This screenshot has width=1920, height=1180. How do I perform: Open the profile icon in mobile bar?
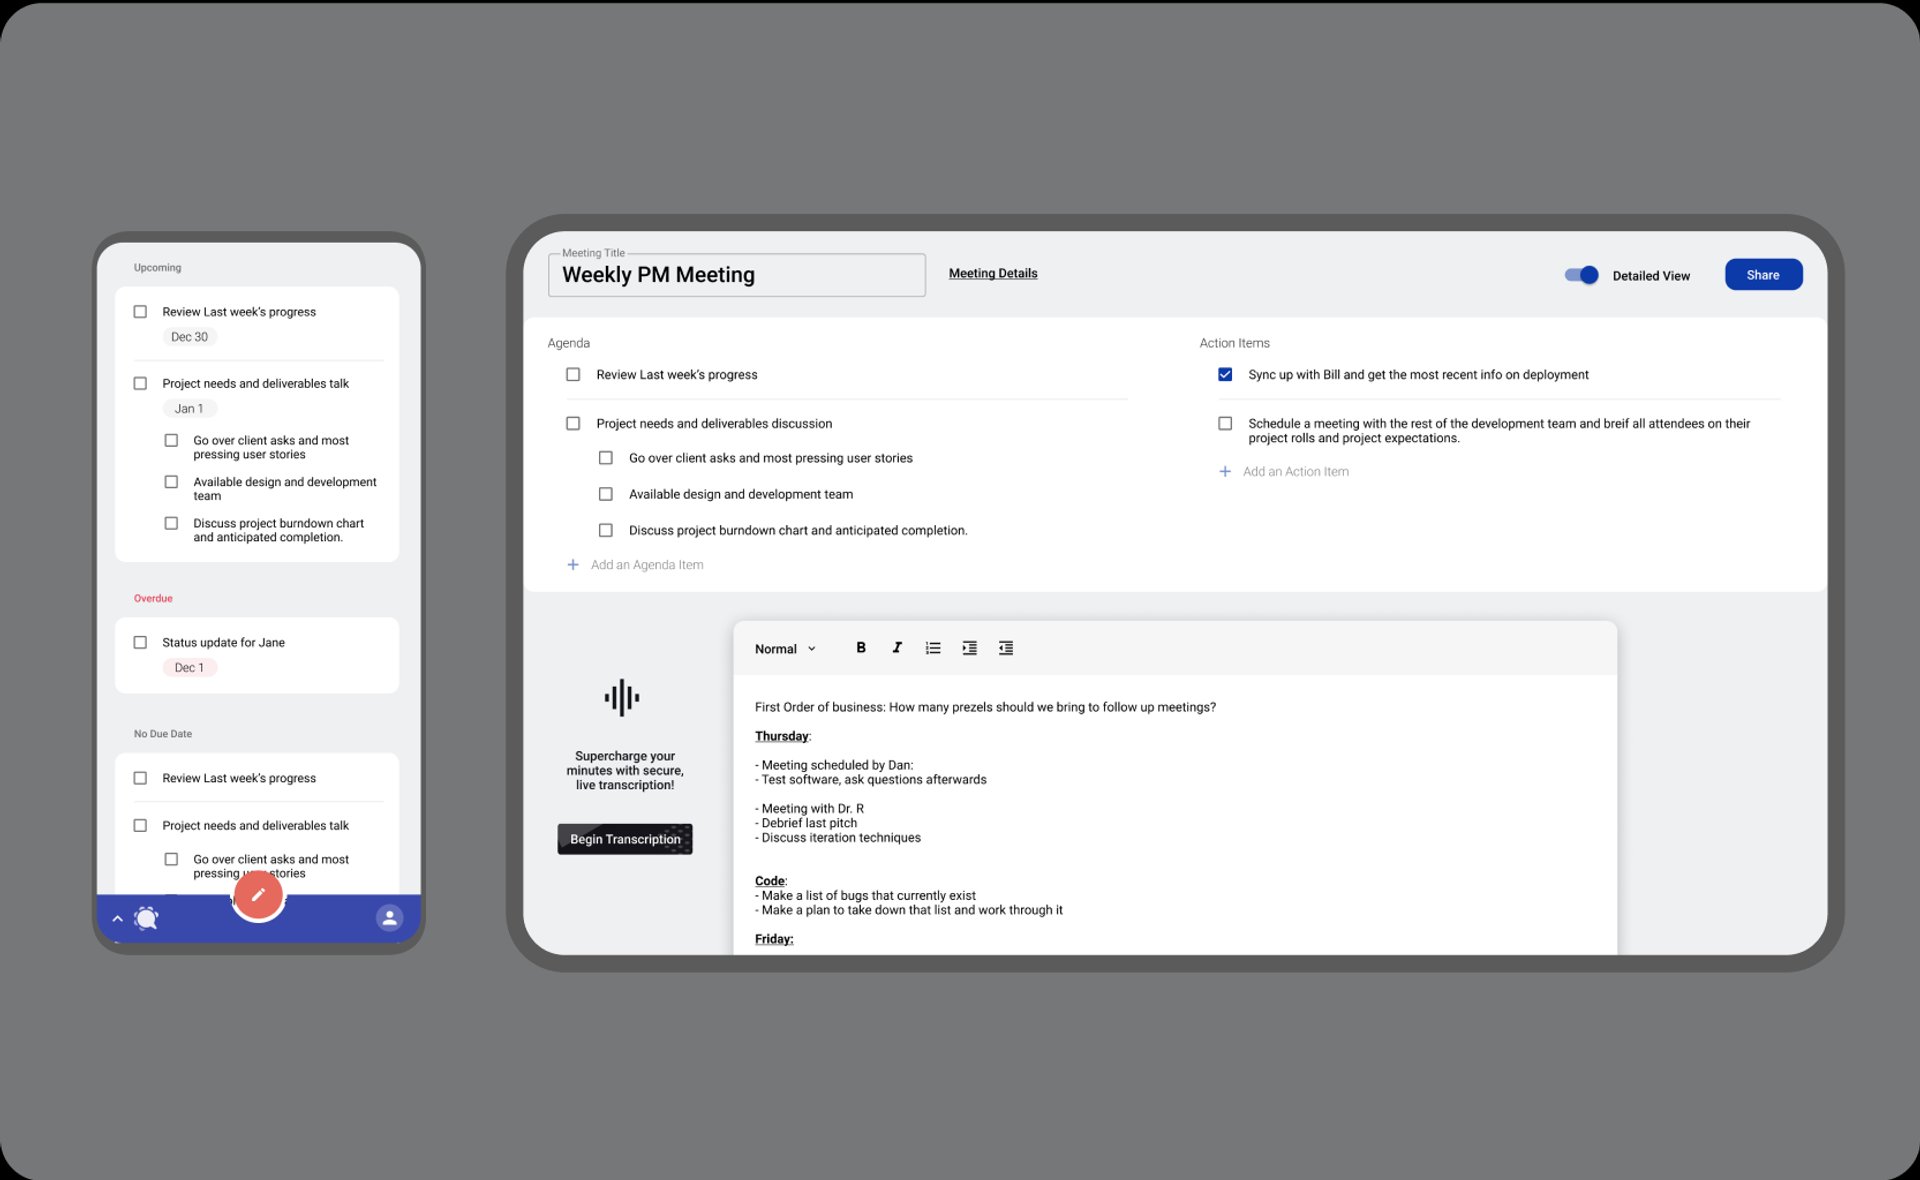[x=389, y=917]
